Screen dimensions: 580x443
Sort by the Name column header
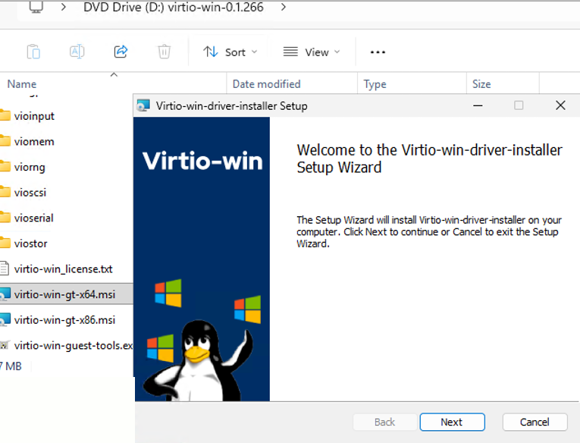tap(22, 84)
